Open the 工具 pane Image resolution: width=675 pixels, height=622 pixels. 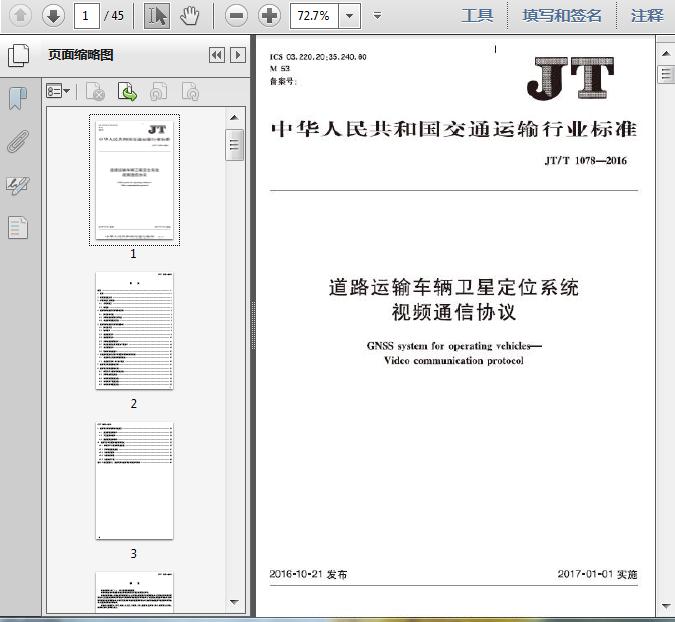[477, 16]
